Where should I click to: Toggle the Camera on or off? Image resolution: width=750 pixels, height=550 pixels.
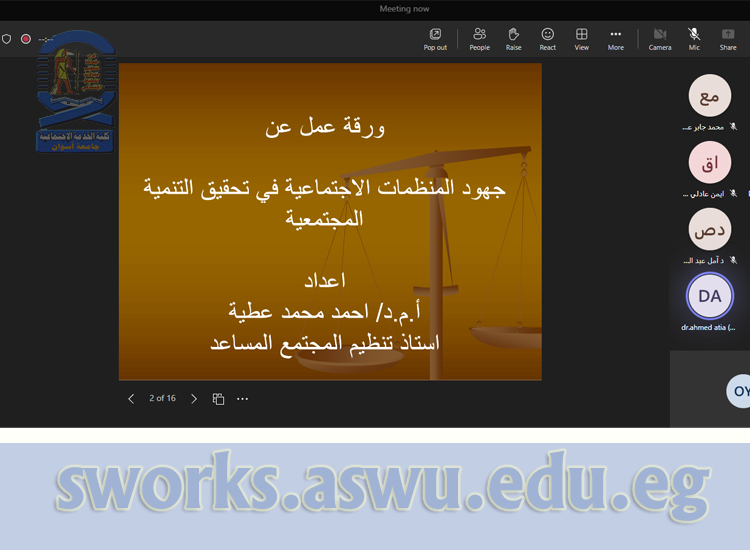tap(660, 38)
